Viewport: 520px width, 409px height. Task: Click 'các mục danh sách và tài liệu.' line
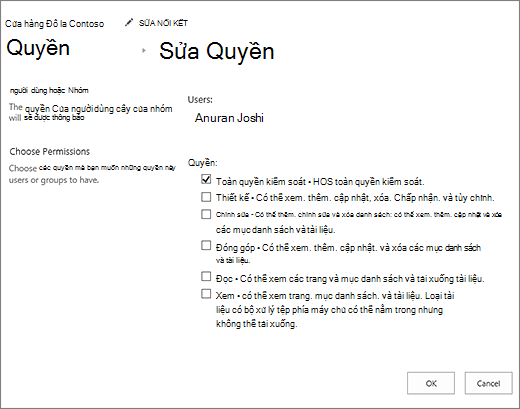tap(276, 230)
